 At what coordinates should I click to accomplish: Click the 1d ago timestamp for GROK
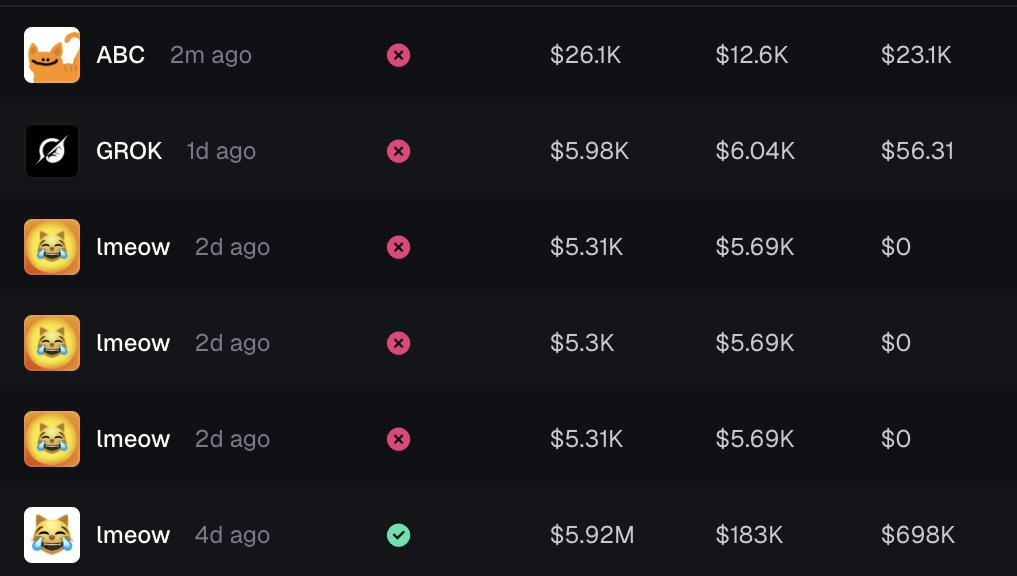tap(221, 152)
